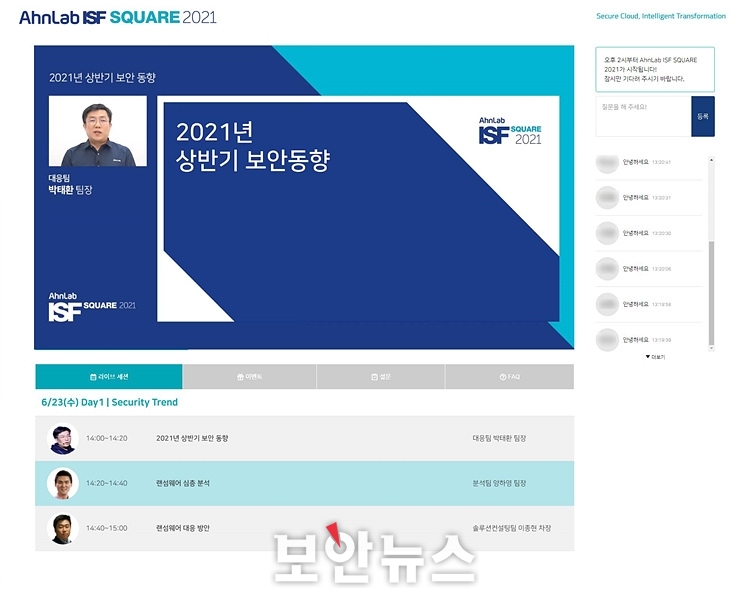
Task: Click the AhnLab ISF SQUARE 2021 logo under the presenter
Action: (x=92, y=307)
